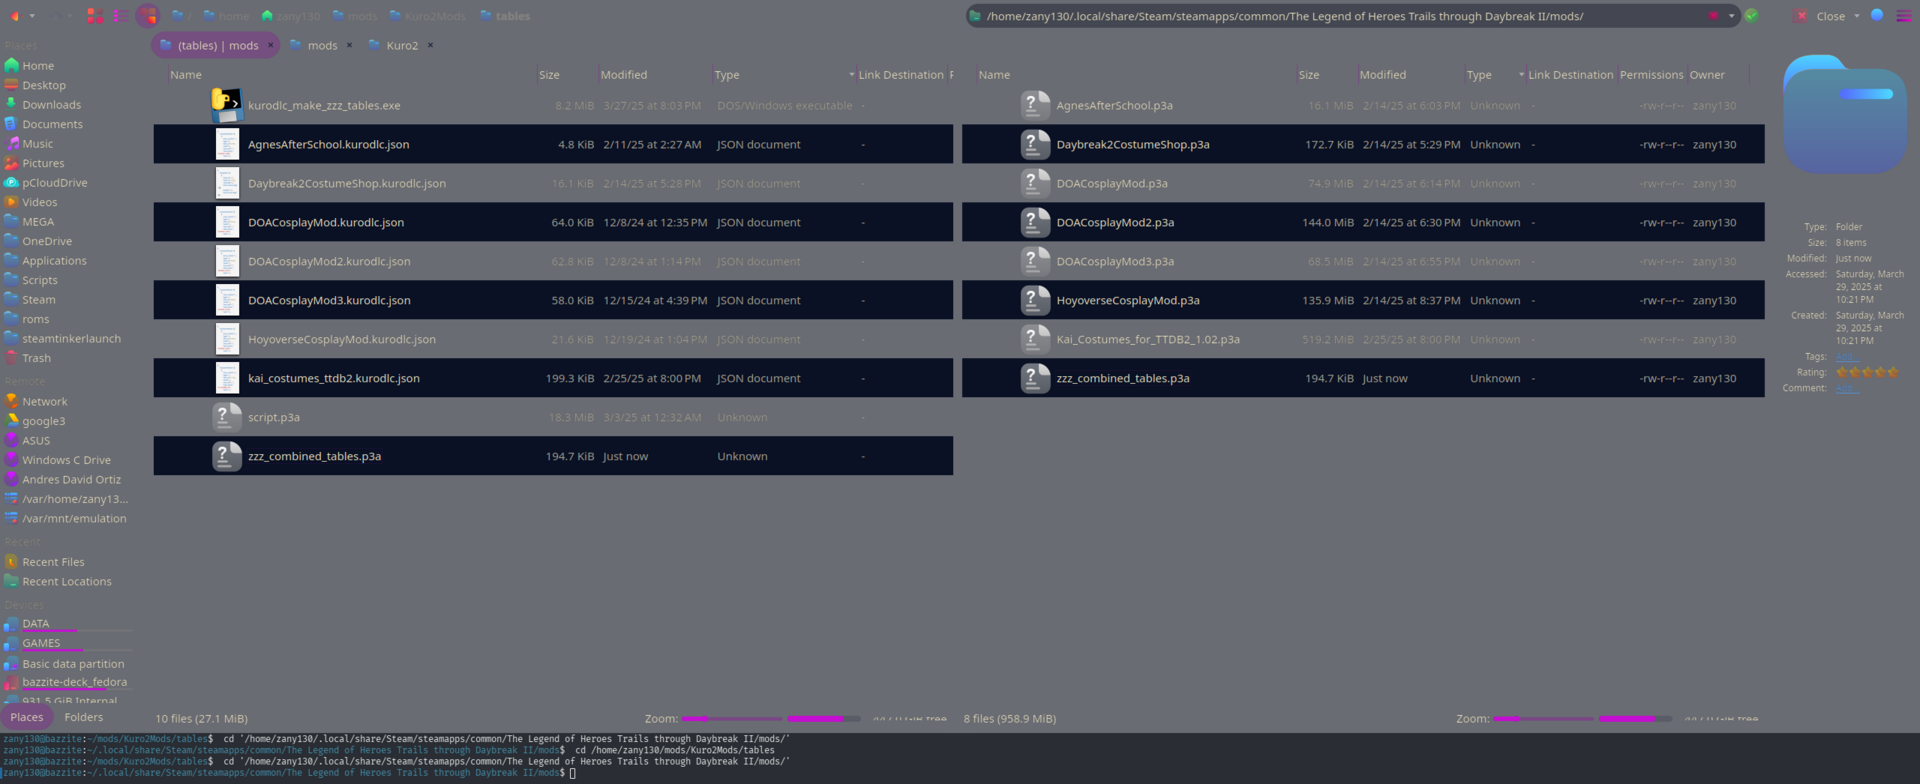Click 'Add...' link next to Tags
Screen dimensions: 1920x784
[x=1847, y=356]
